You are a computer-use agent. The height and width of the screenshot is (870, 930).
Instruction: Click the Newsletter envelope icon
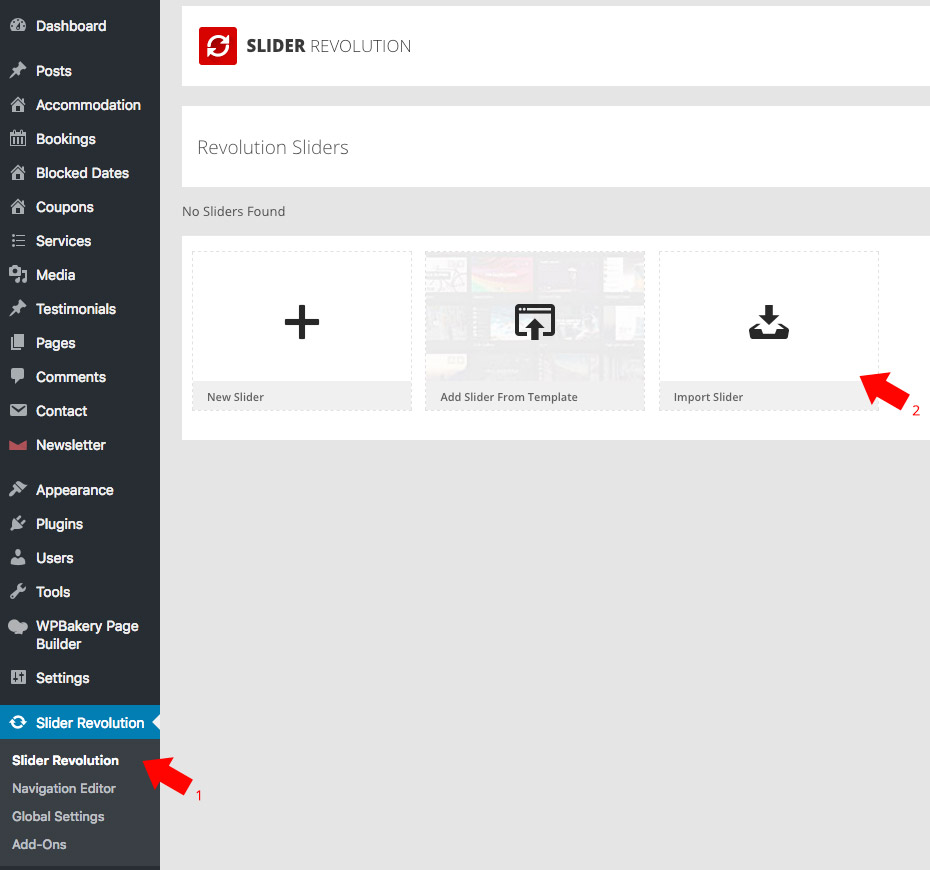click(x=18, y=445)
